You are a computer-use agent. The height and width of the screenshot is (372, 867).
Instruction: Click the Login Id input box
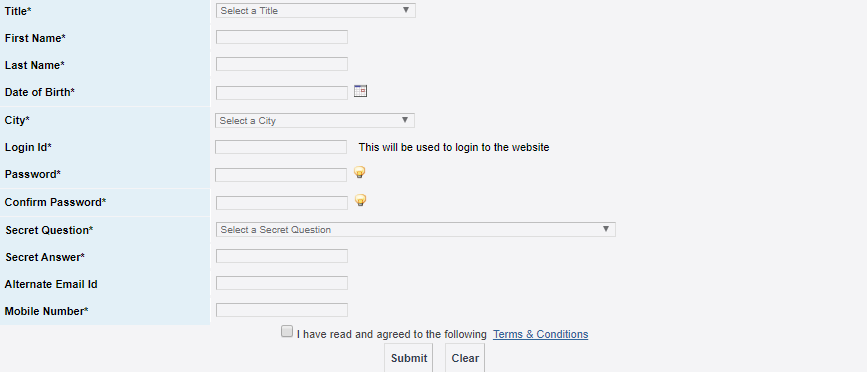281,147
